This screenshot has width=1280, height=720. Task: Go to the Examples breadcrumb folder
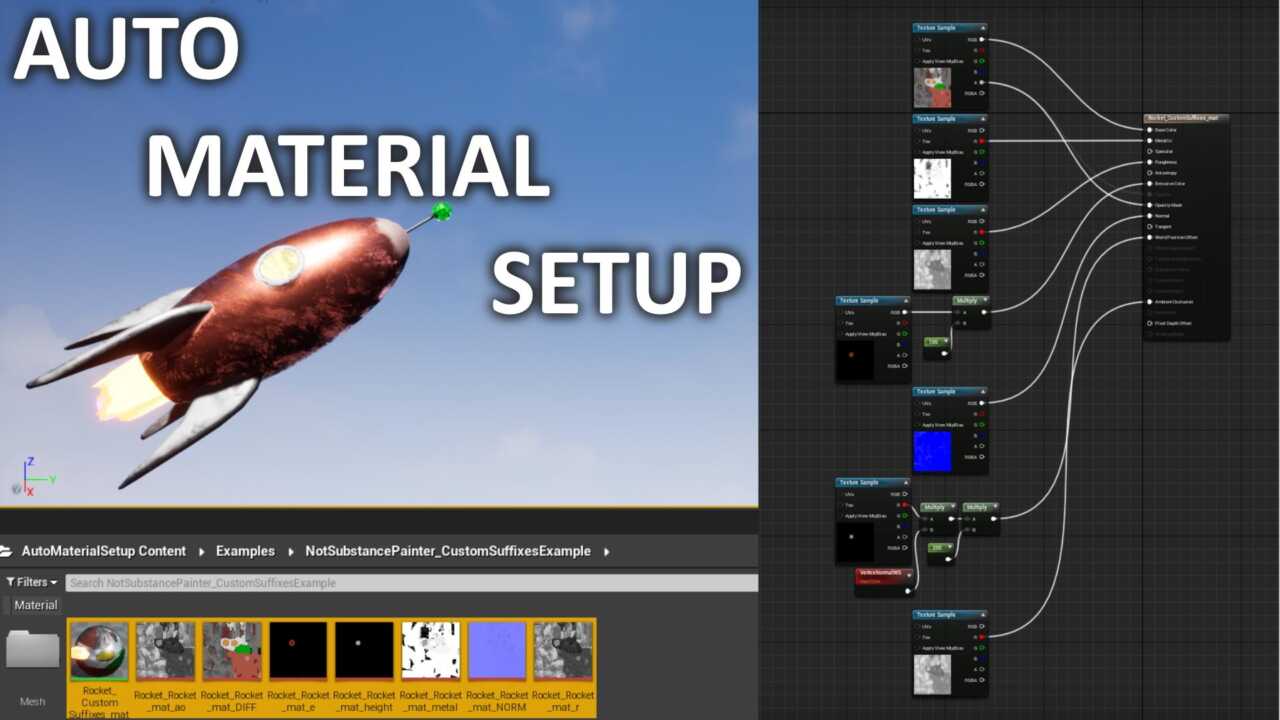(245, 551)
